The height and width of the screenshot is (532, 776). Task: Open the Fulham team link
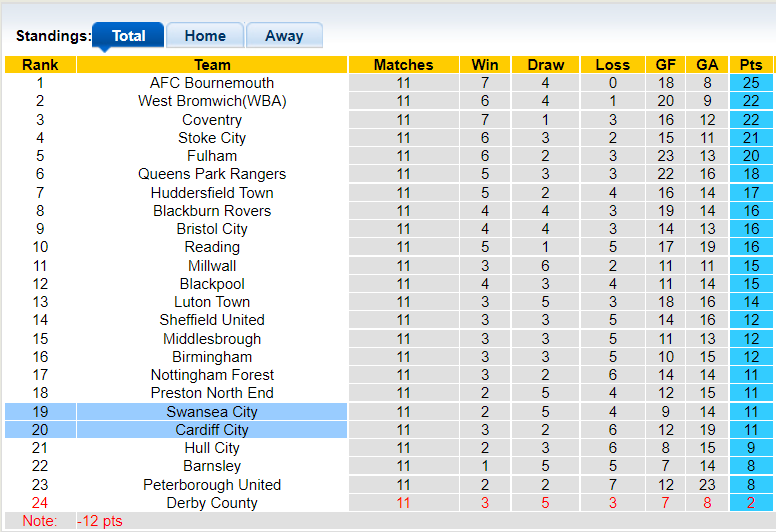pos(212,156)
